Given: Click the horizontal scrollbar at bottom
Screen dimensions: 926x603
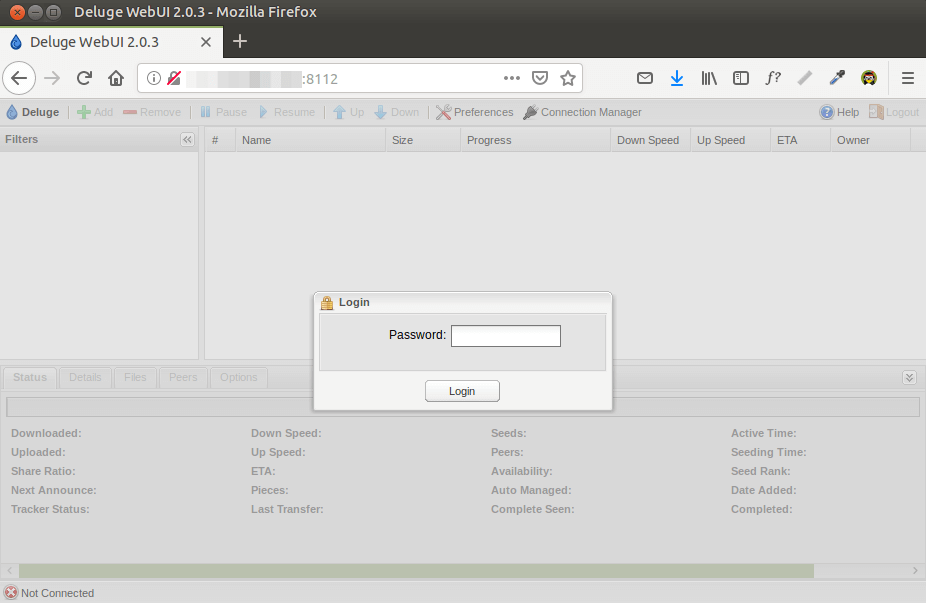Looking at the screenshot, I should coord(410,570).
